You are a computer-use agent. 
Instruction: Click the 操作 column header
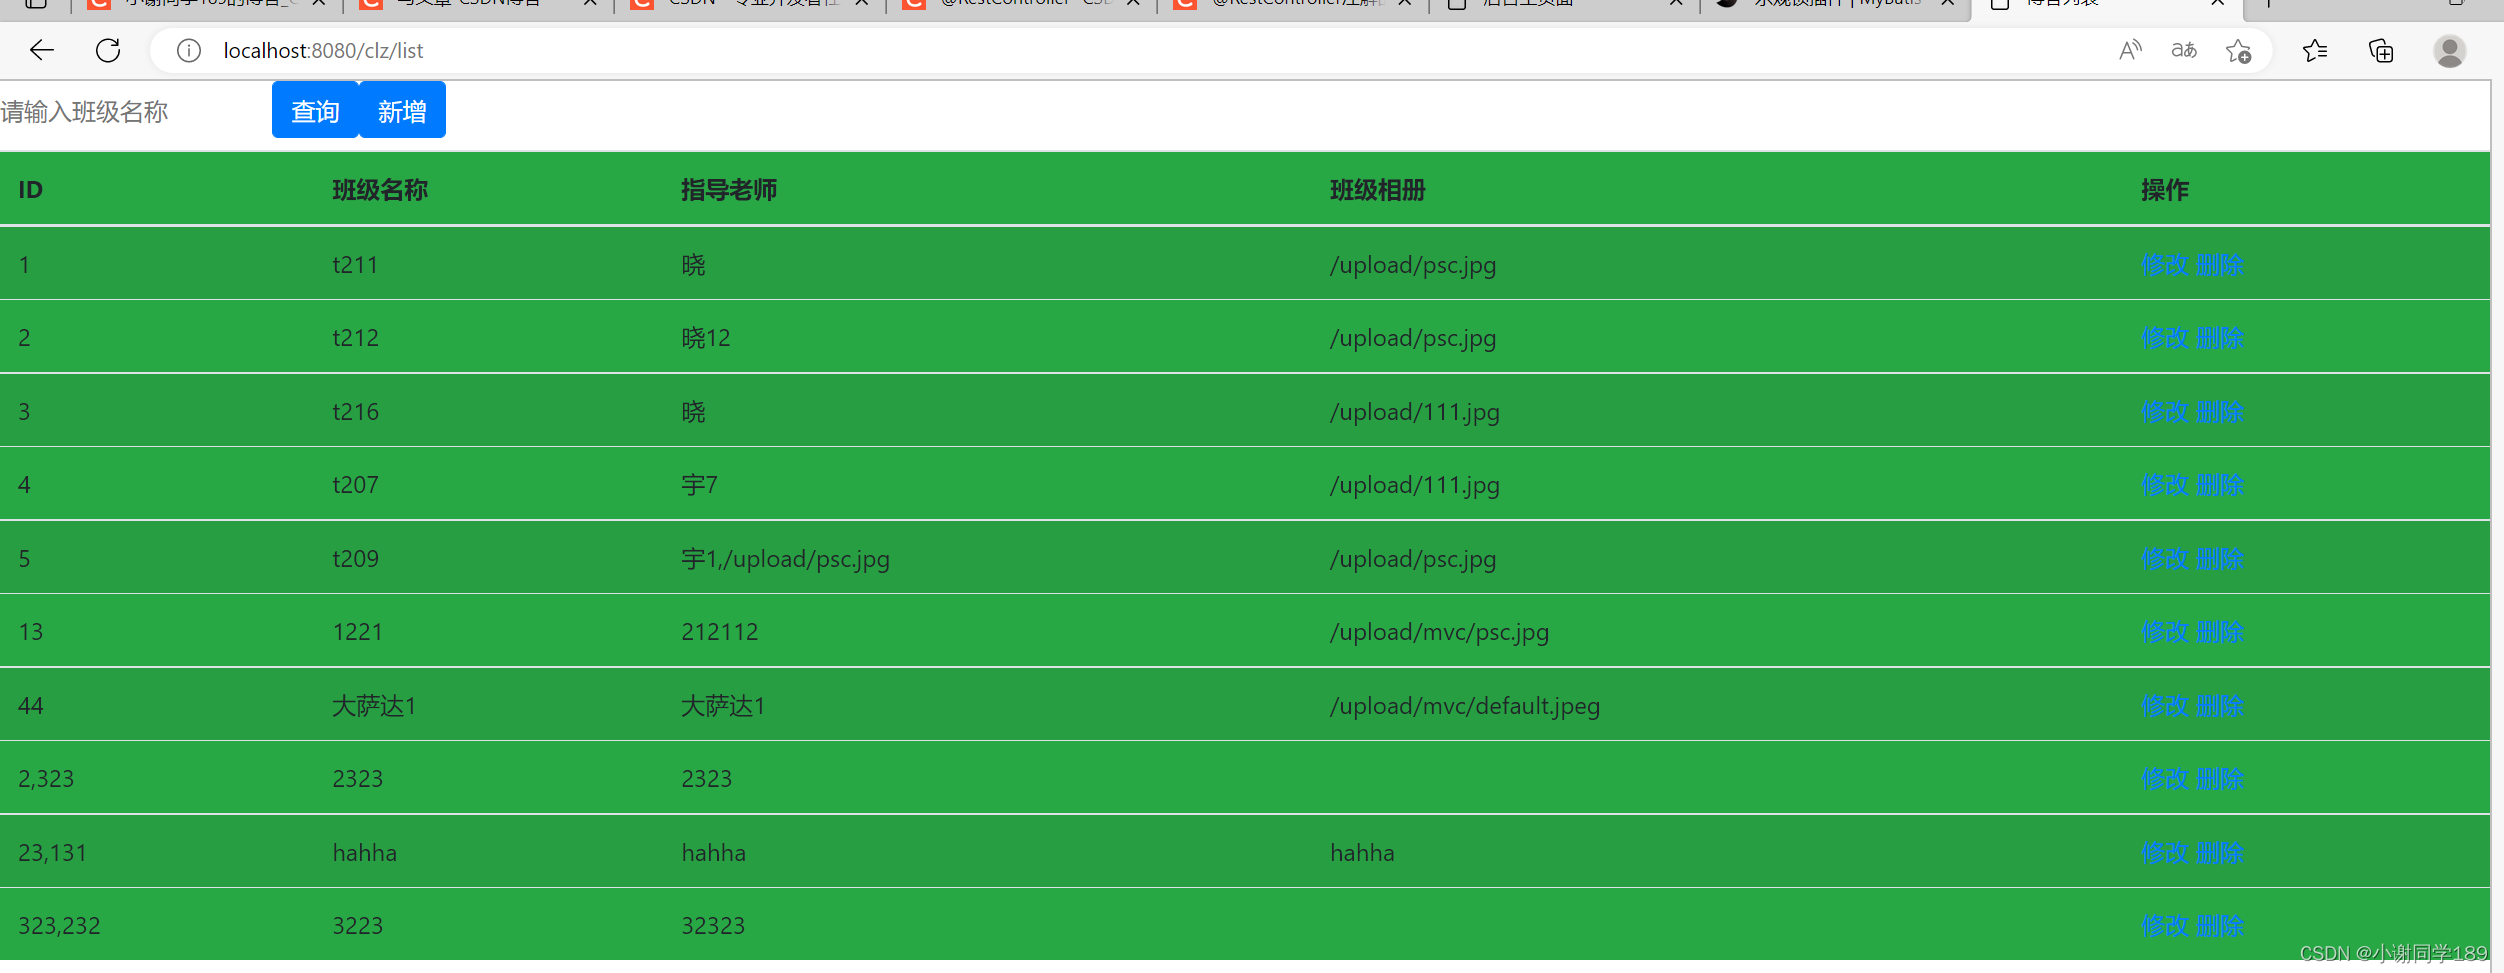pos(2165,190)
